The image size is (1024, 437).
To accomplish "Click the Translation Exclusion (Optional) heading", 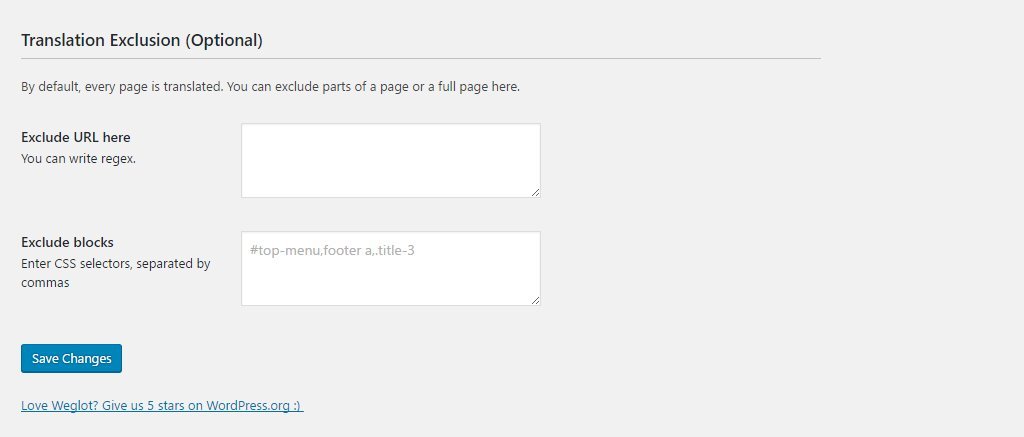I will tap(142, 40).
